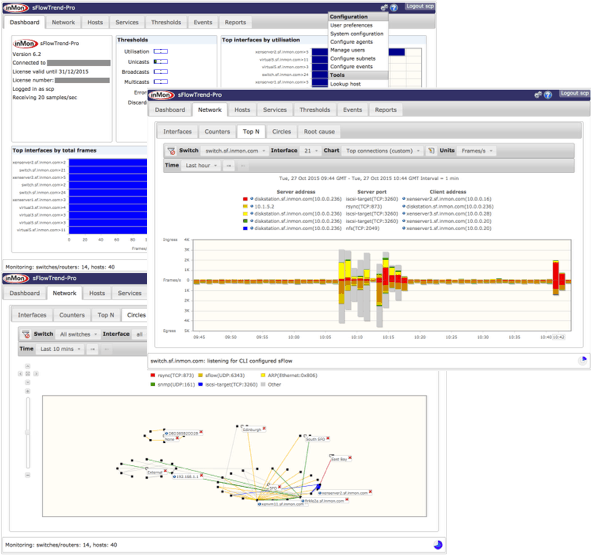Remove the External node with its red X
Image resolution: width=591 pixels, height=555 pixels.
(165, 471)
